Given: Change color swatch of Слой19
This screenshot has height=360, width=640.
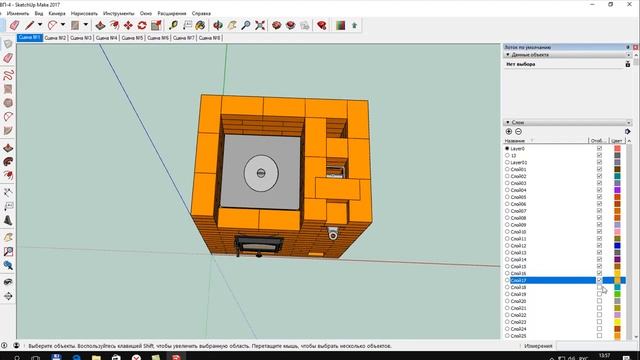Looking at the screenshot, I should [x=617, y=294].
